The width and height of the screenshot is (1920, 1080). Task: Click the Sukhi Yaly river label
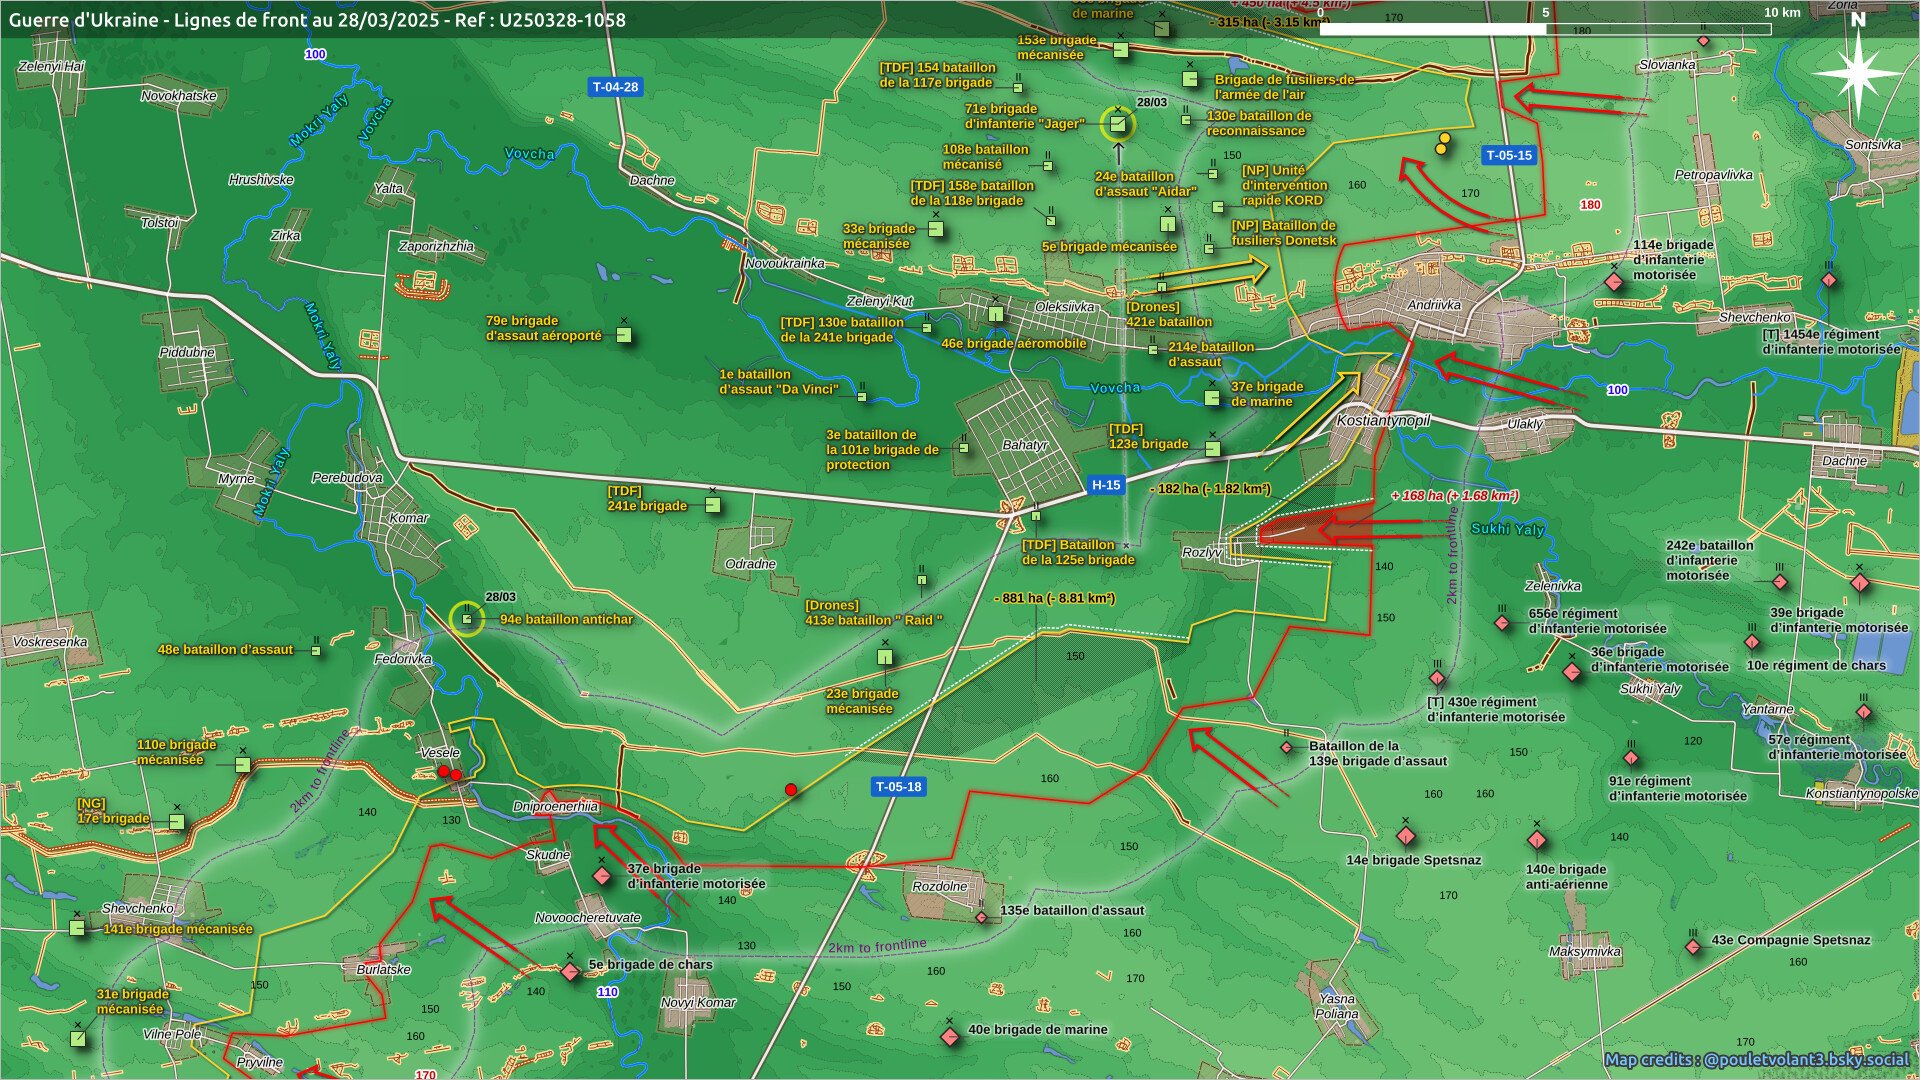1508,529
